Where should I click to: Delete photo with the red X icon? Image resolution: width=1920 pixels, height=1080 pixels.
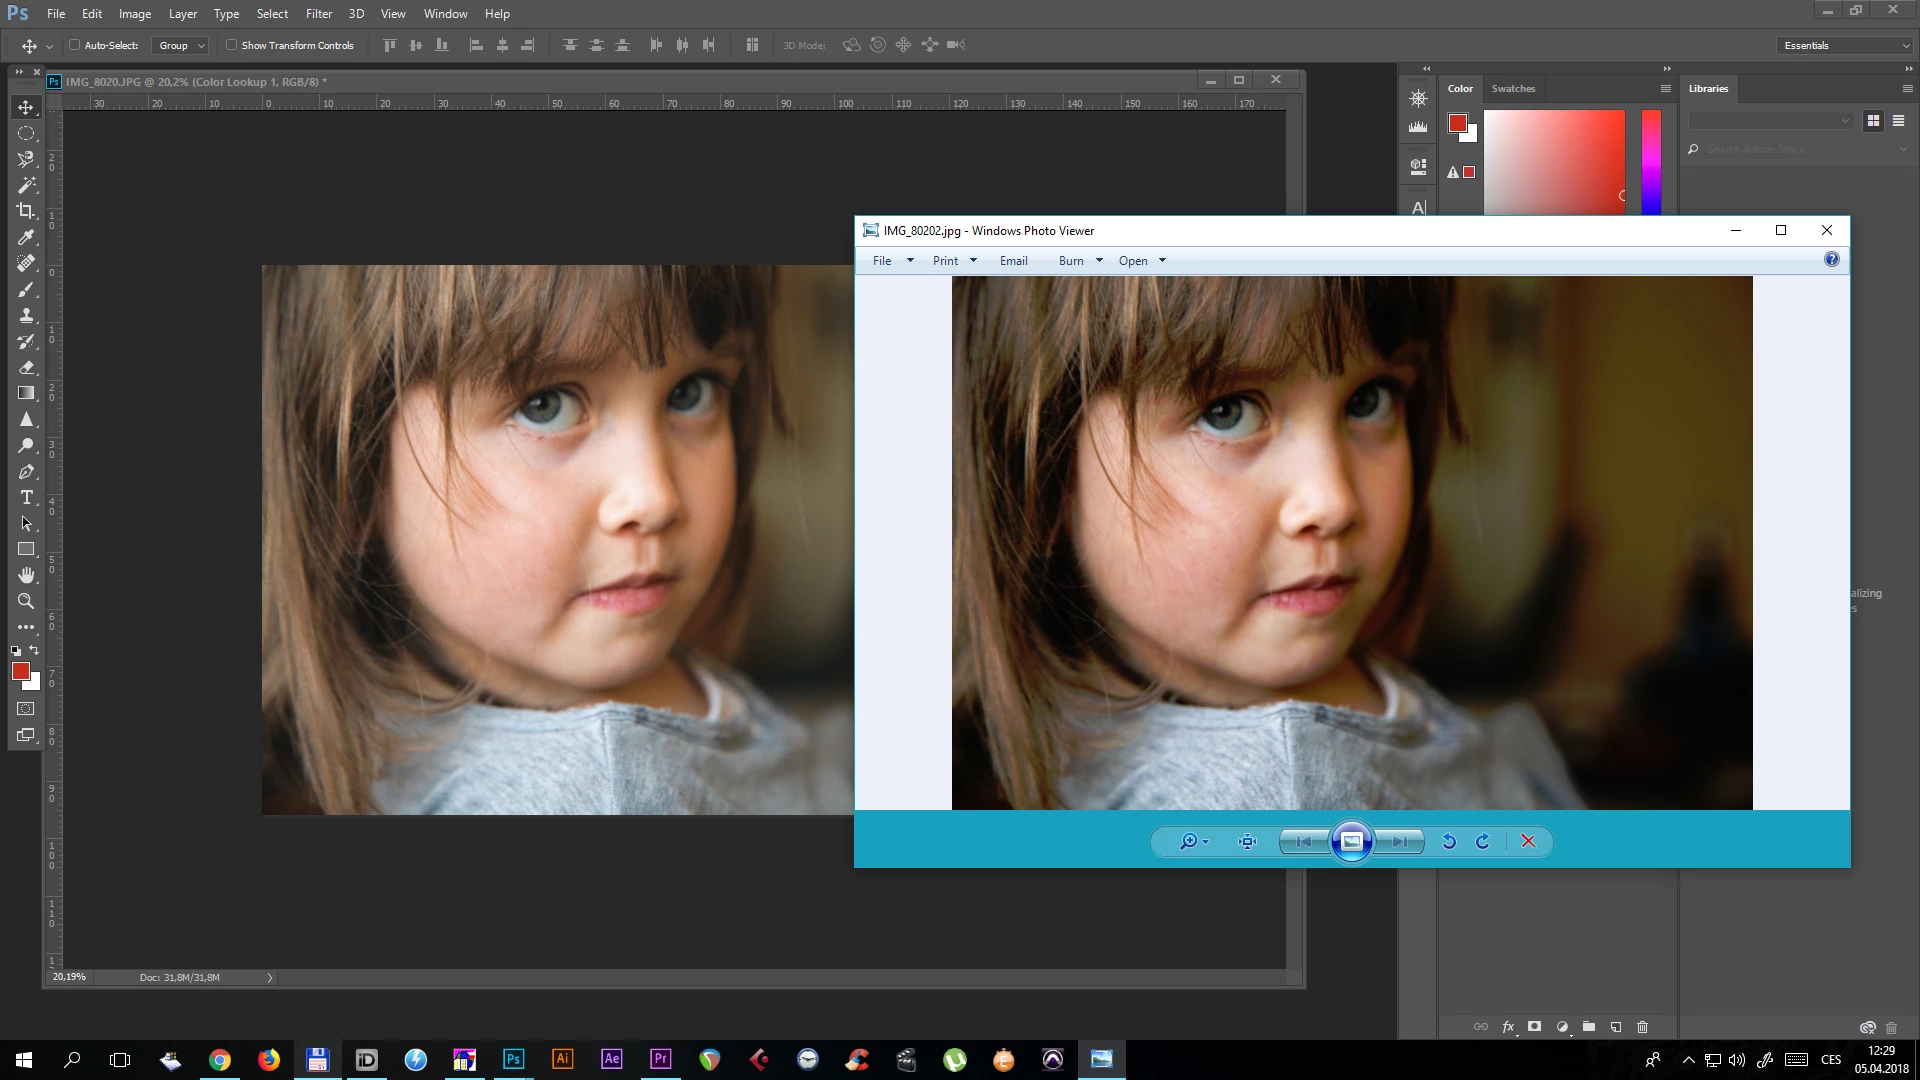1528,841
